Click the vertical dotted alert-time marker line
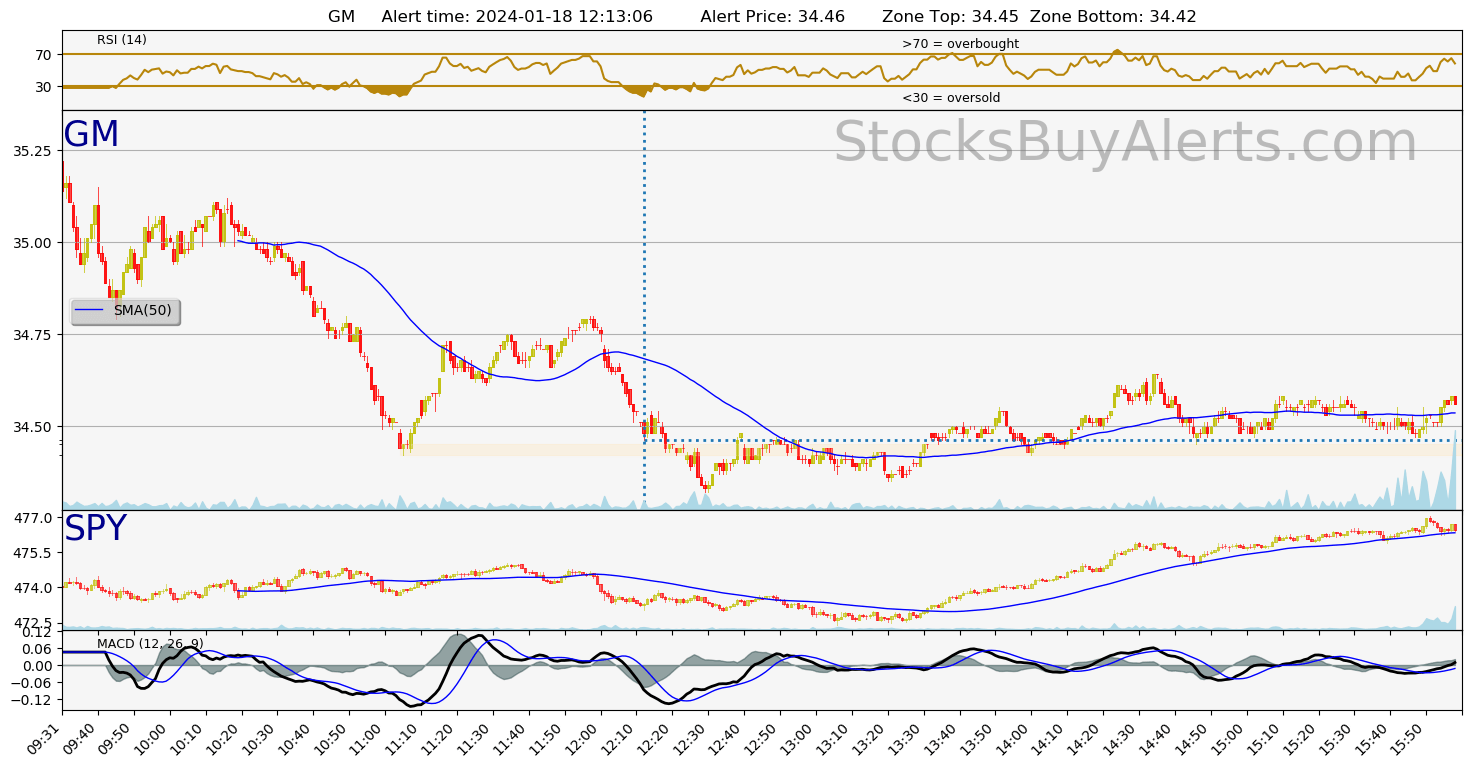This screenshot has height=768, width=1476. click(644, 309)
